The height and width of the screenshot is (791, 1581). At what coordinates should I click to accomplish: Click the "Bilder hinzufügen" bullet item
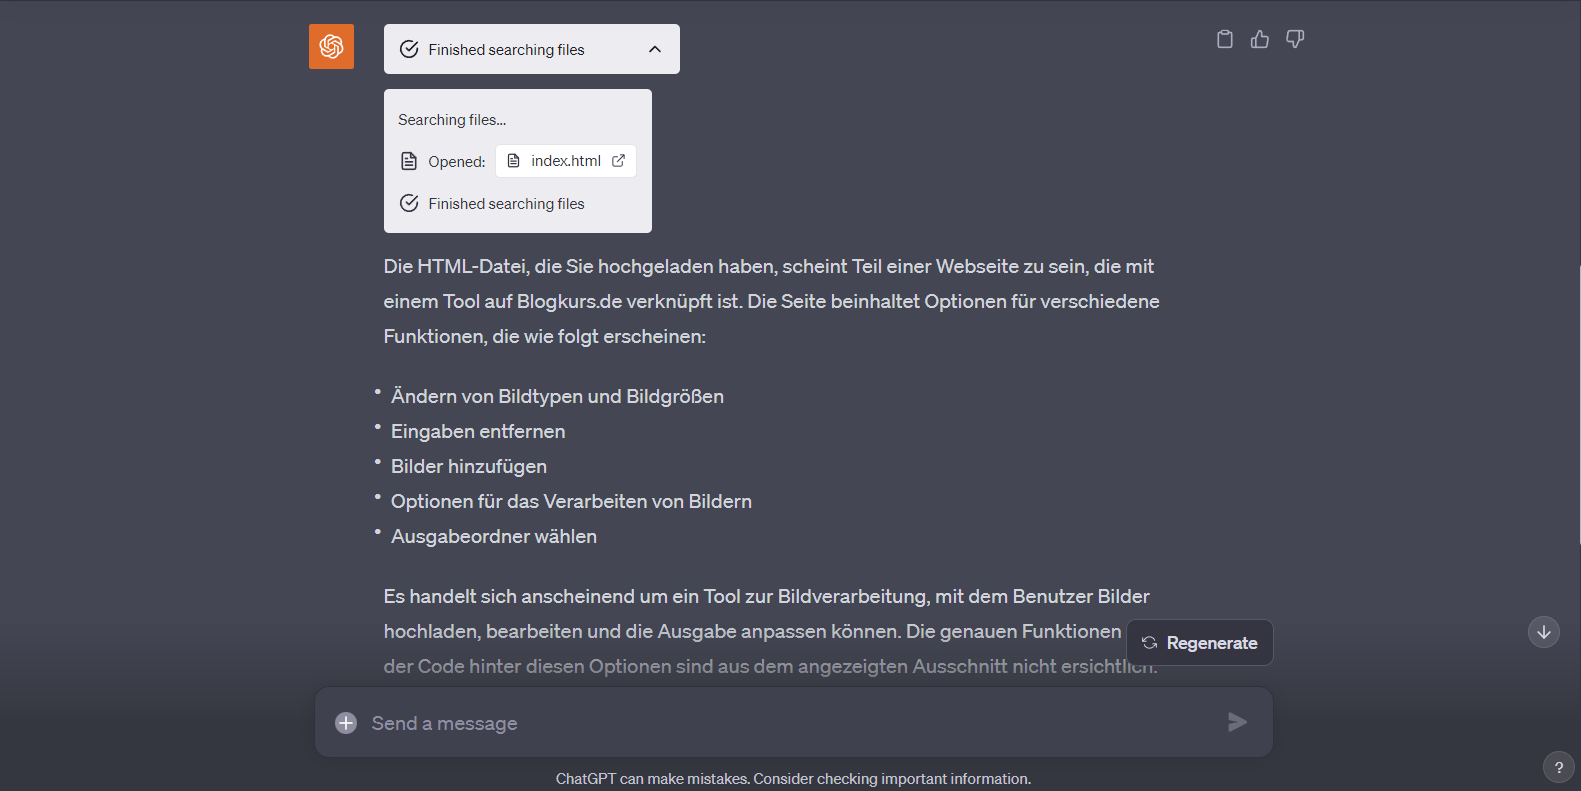[x=468, y=467]
